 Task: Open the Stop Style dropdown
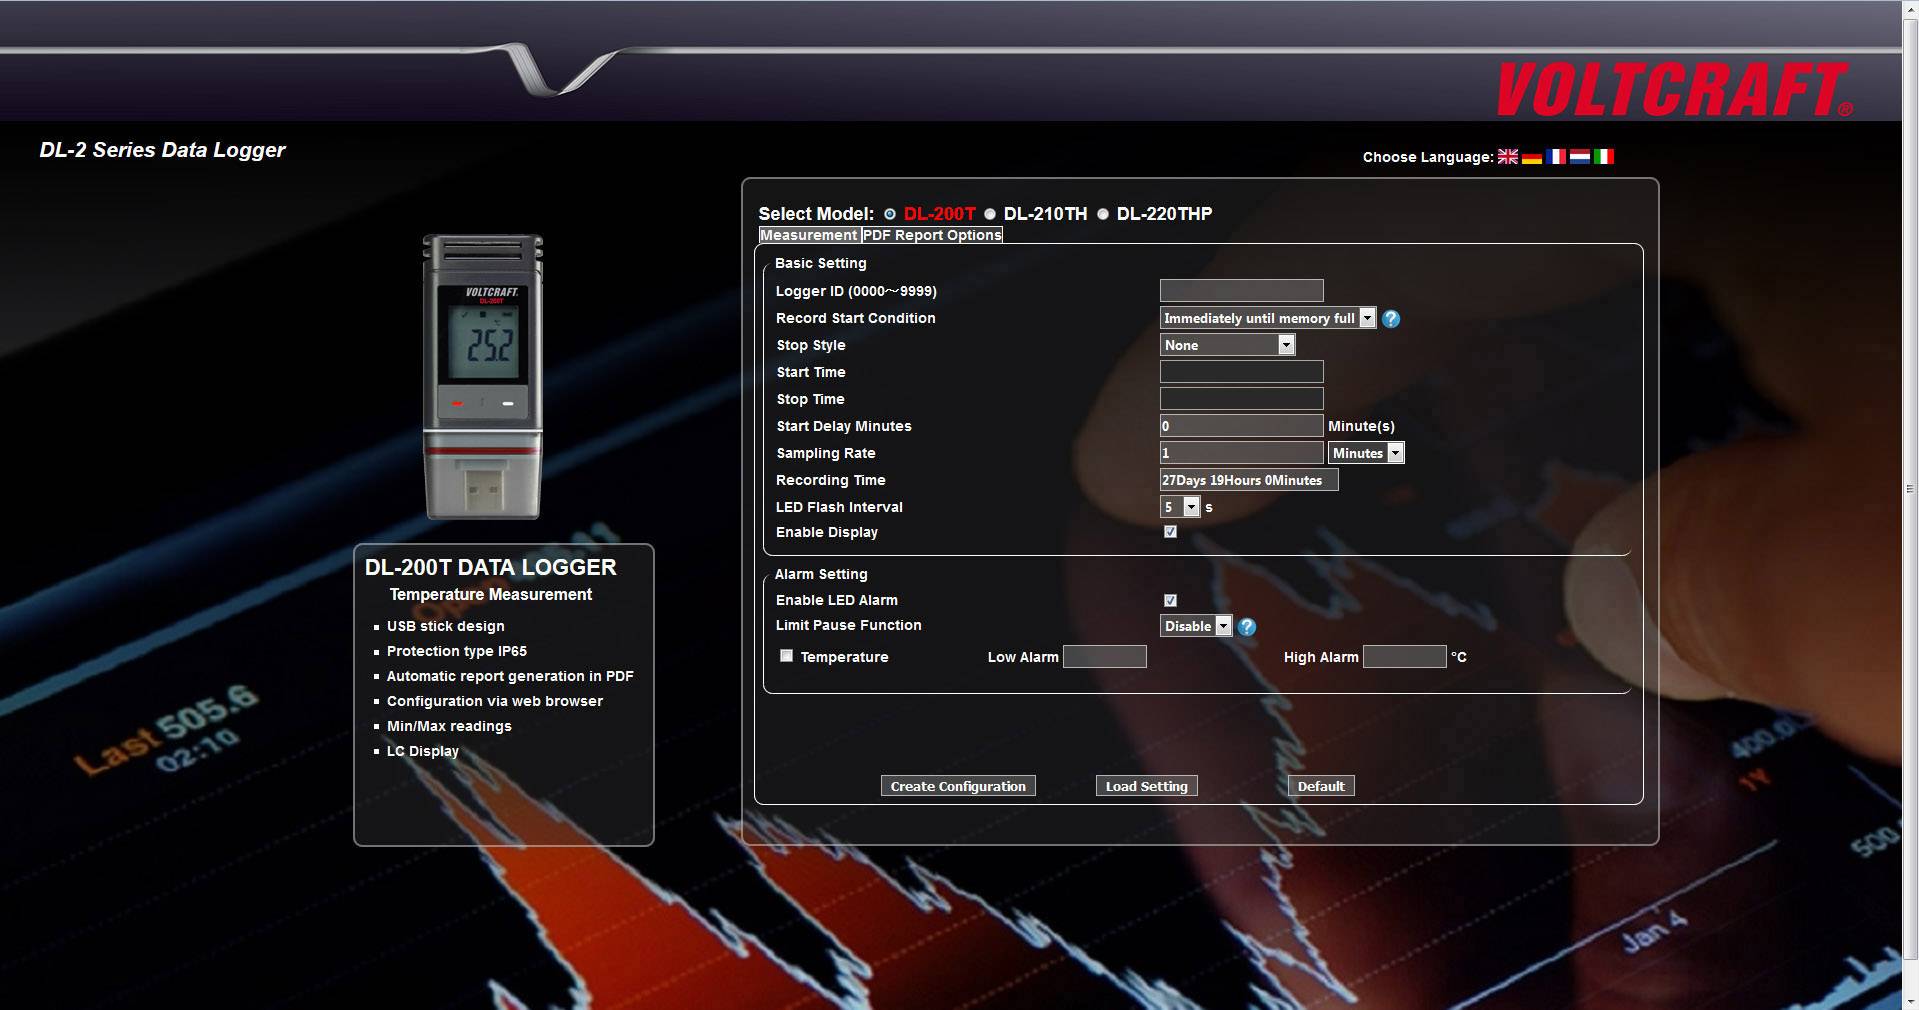point(1285,345)
